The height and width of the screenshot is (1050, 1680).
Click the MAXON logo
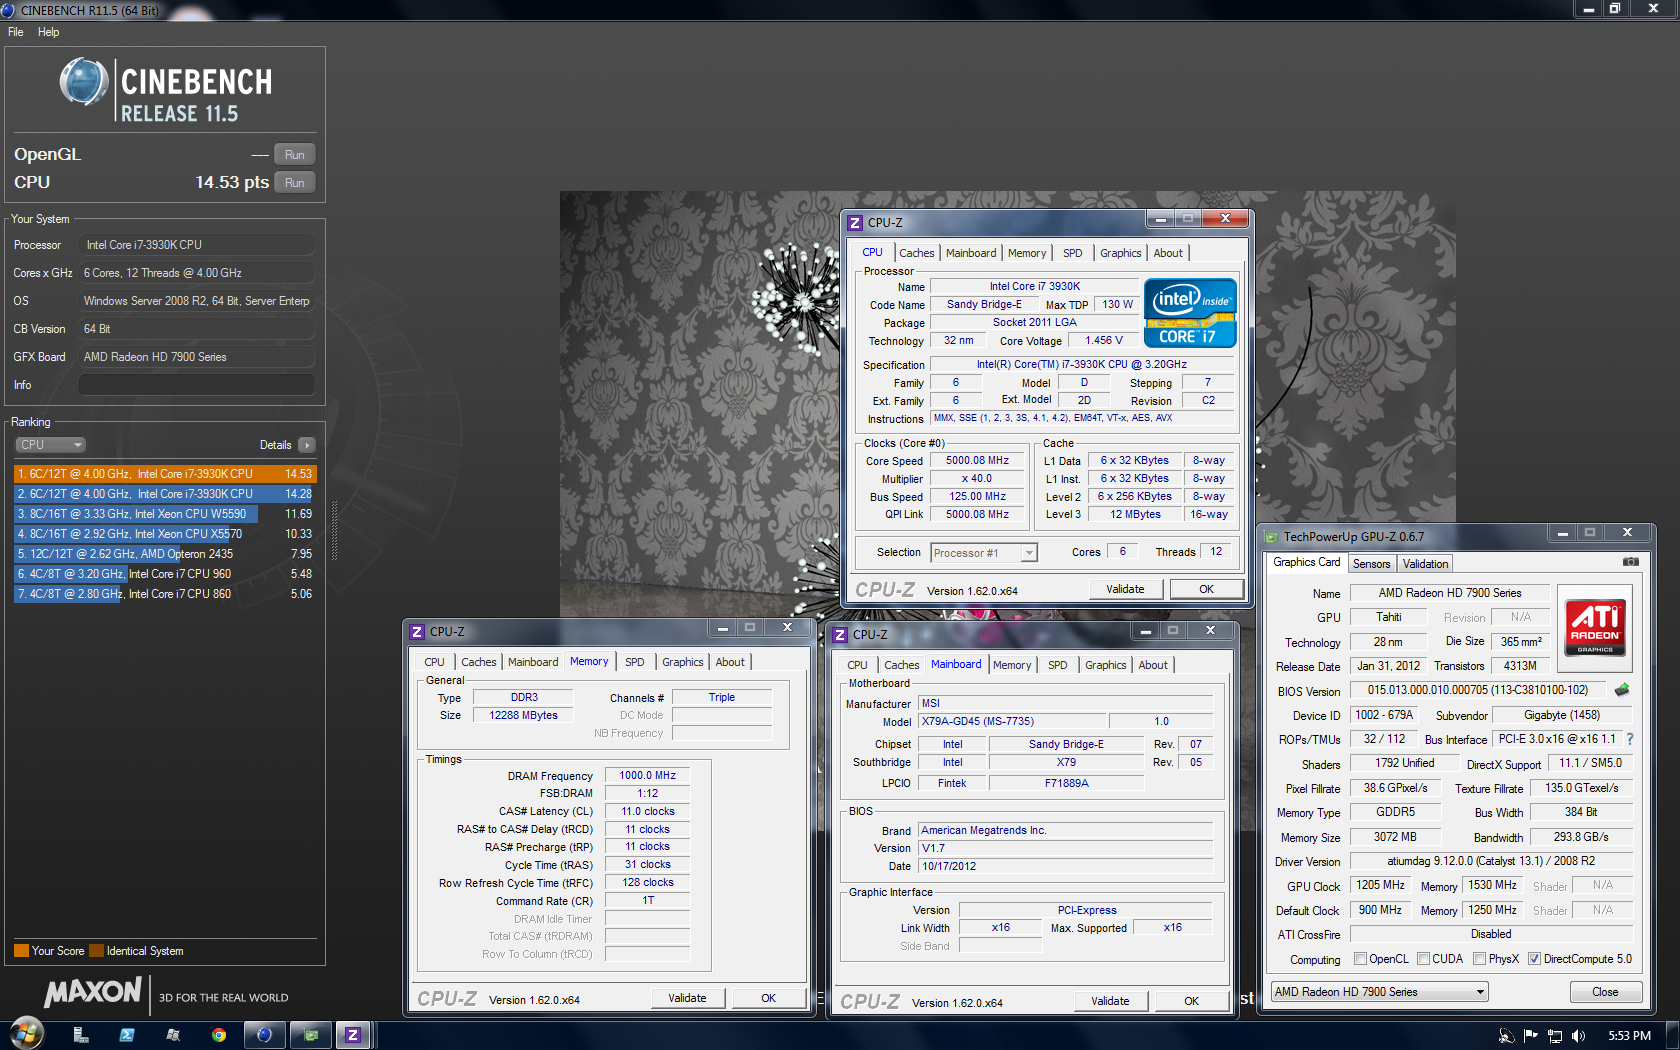click(93, 992)
